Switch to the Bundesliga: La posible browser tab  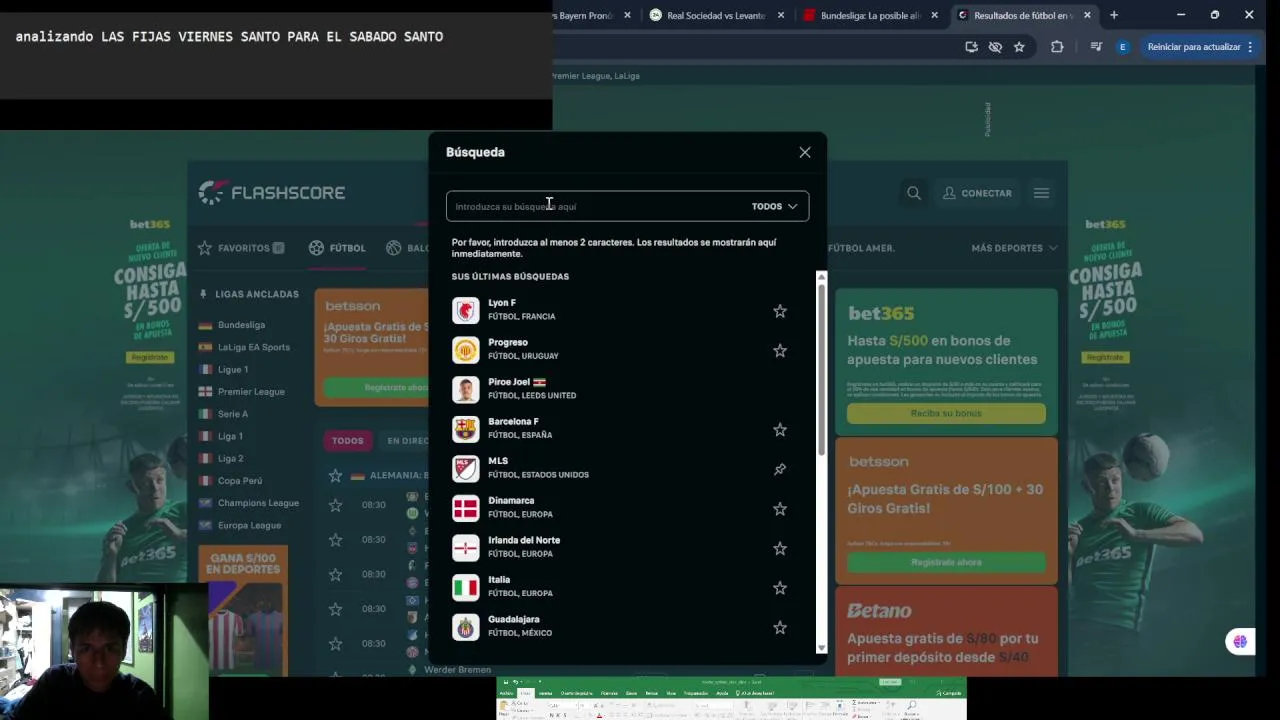868,15
